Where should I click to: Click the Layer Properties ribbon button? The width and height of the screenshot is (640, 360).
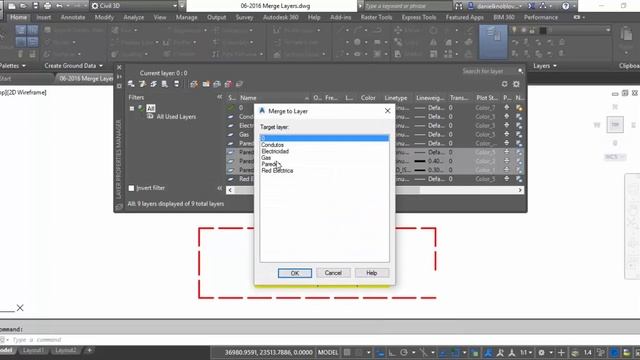point(493,42)
